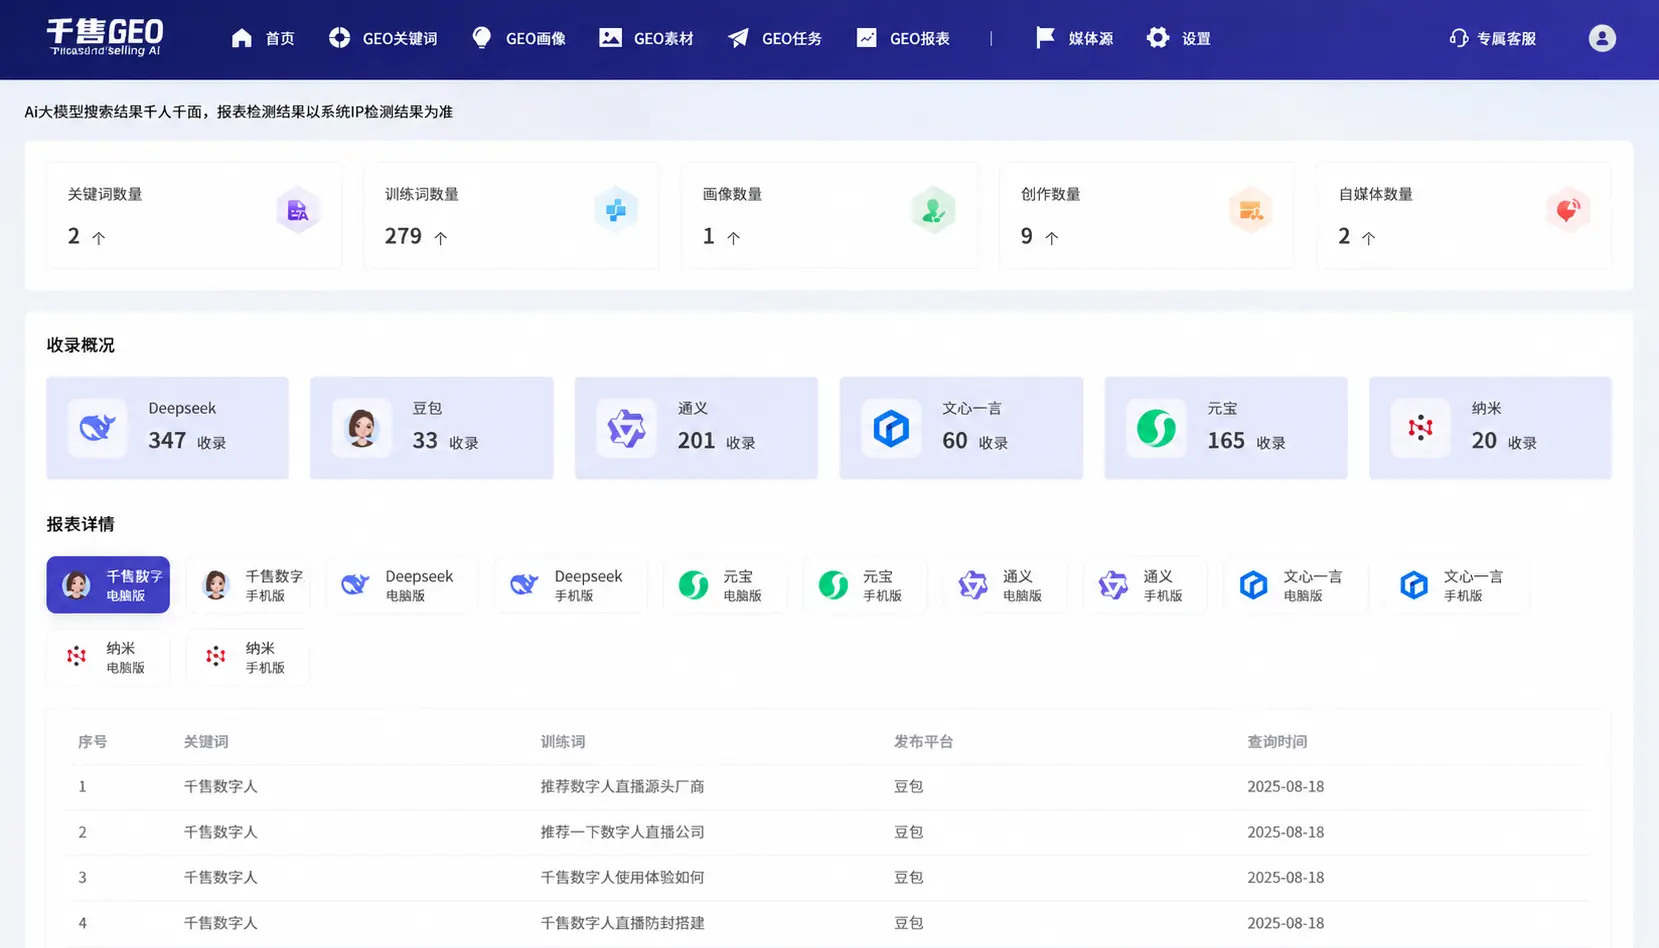Select the Deepseek 手机版 tab
The height and width of the screenshot is (948, 1659).
(571, 585)
